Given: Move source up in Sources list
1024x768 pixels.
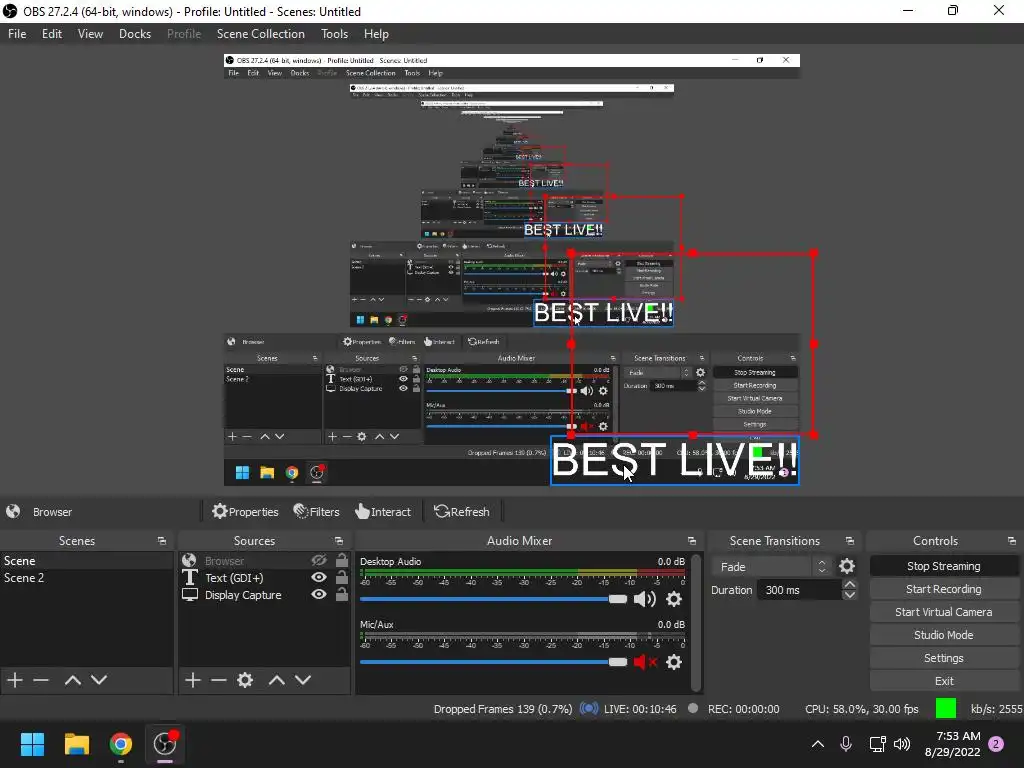Looking at the screenshot, I should click(x=277, y=680).
